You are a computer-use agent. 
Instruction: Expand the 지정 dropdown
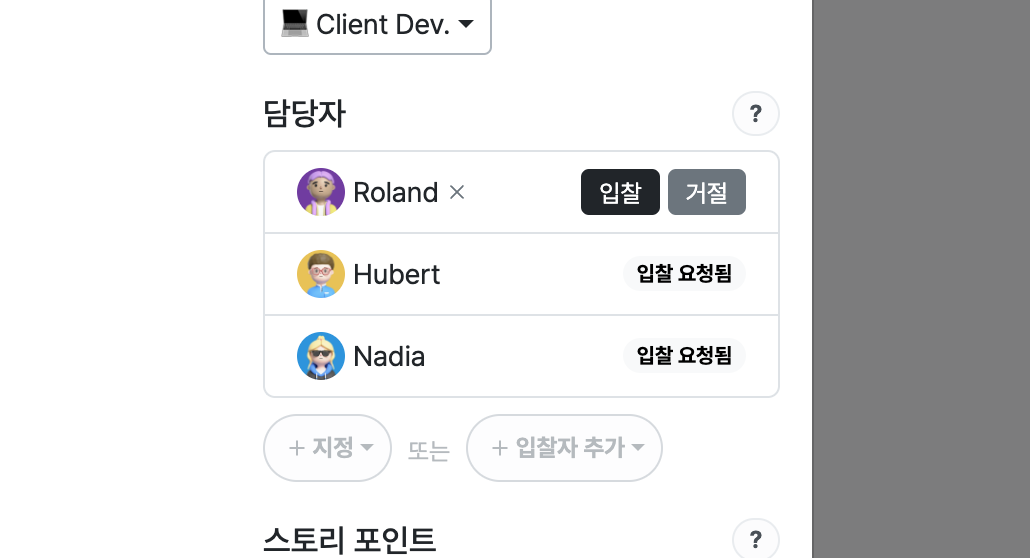(327, 448)
